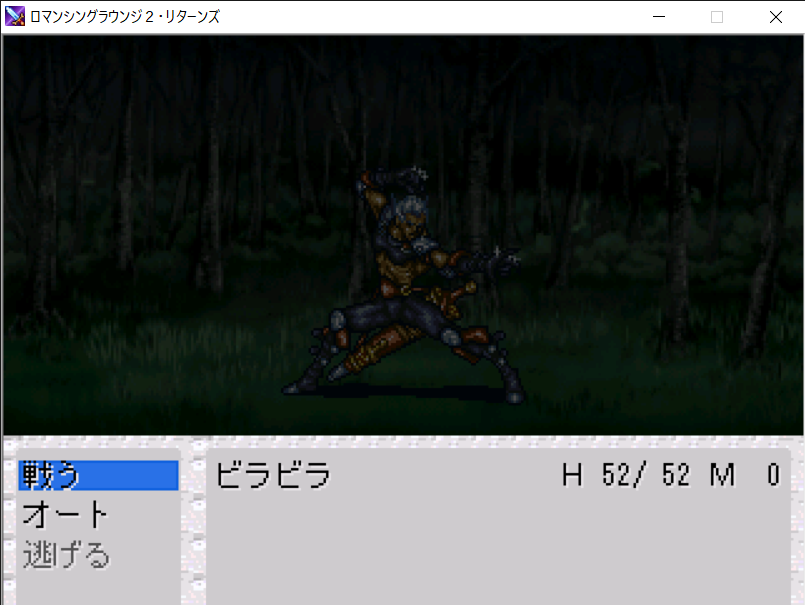Viewport: 805px width, 605px height.
Task: Select party member ビラビラ in status panel
Action: pyautogui.click(x=274, y=475)
